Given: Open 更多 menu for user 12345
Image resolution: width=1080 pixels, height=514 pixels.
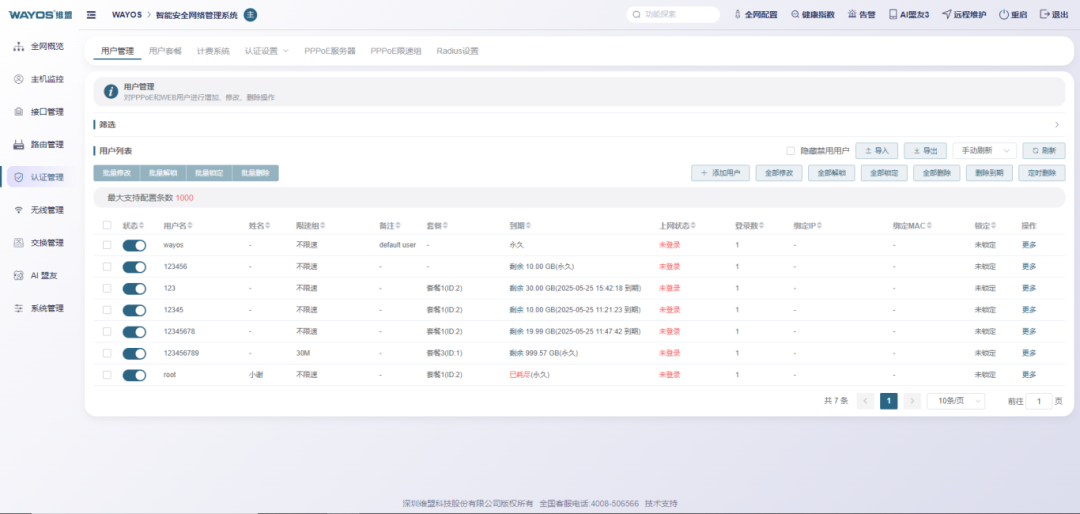Looking at the screenshot, I should pyautogui.click(x=1029, y=309).
